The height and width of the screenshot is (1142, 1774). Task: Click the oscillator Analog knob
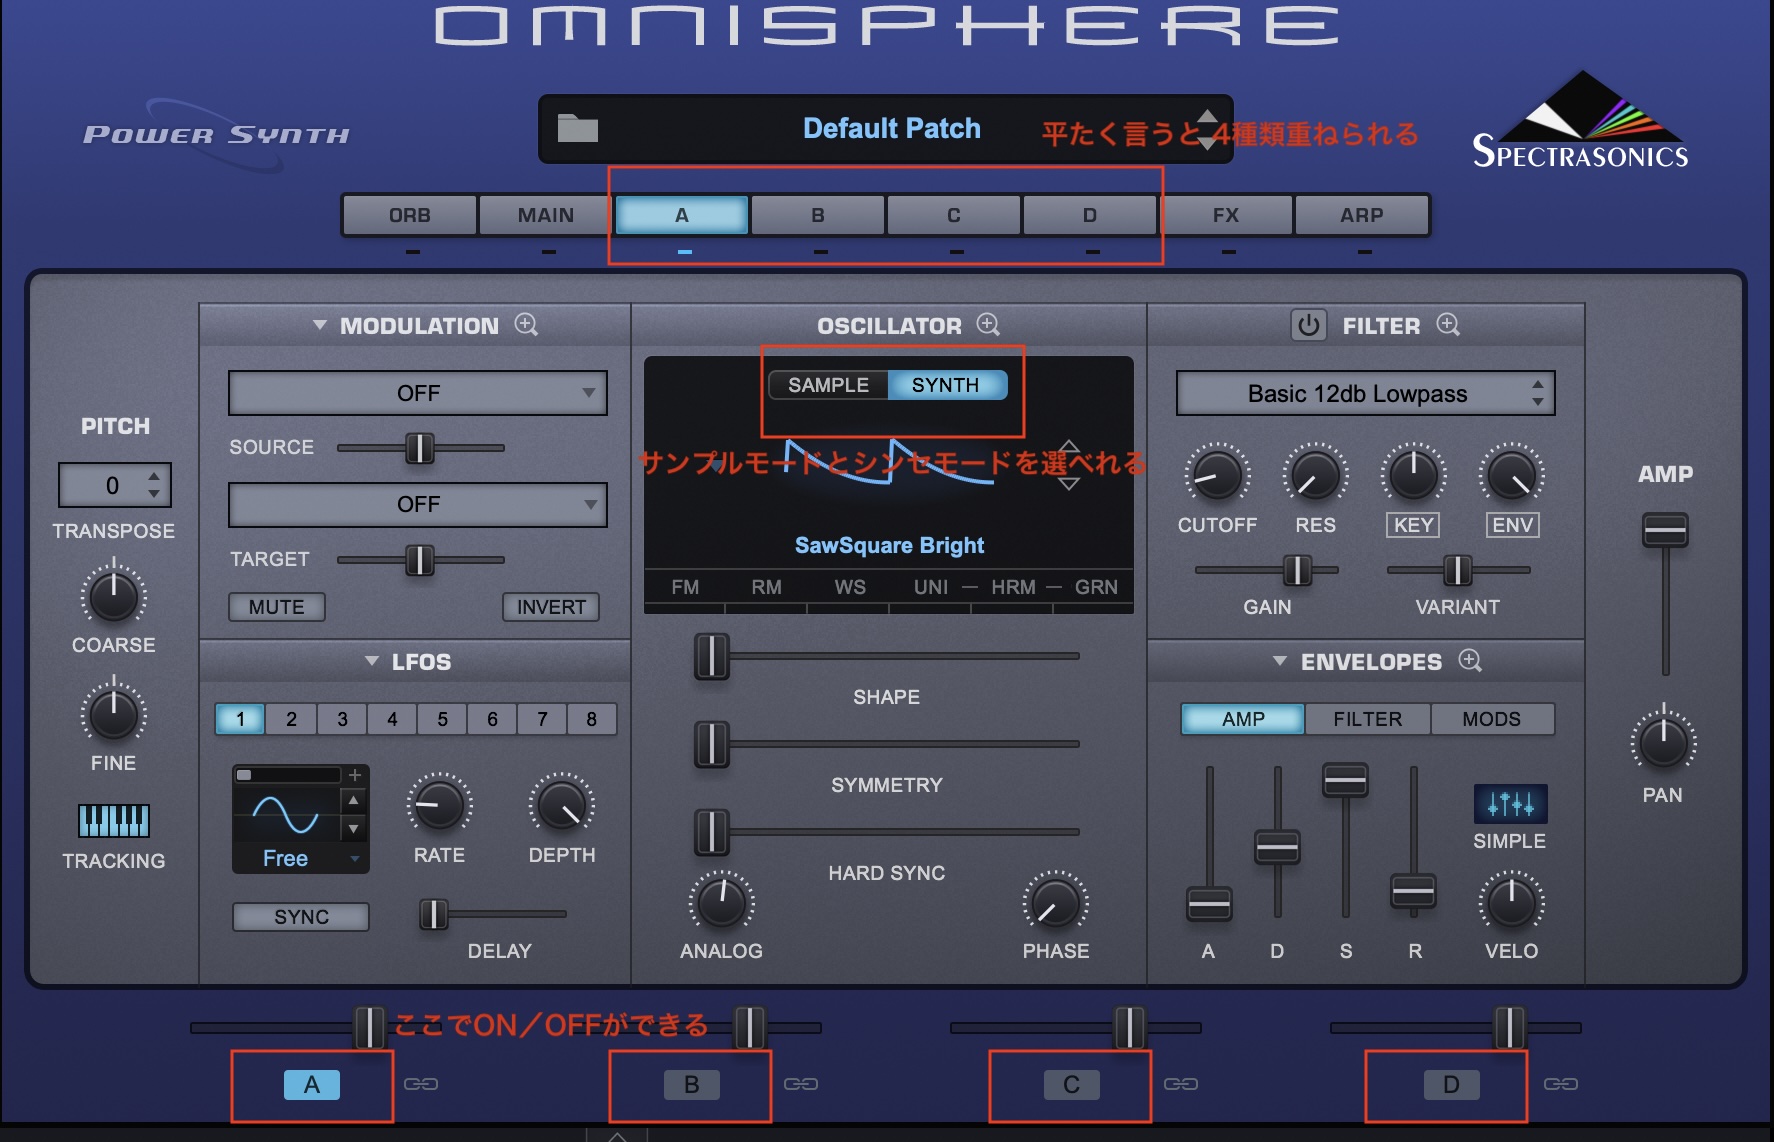721,902
